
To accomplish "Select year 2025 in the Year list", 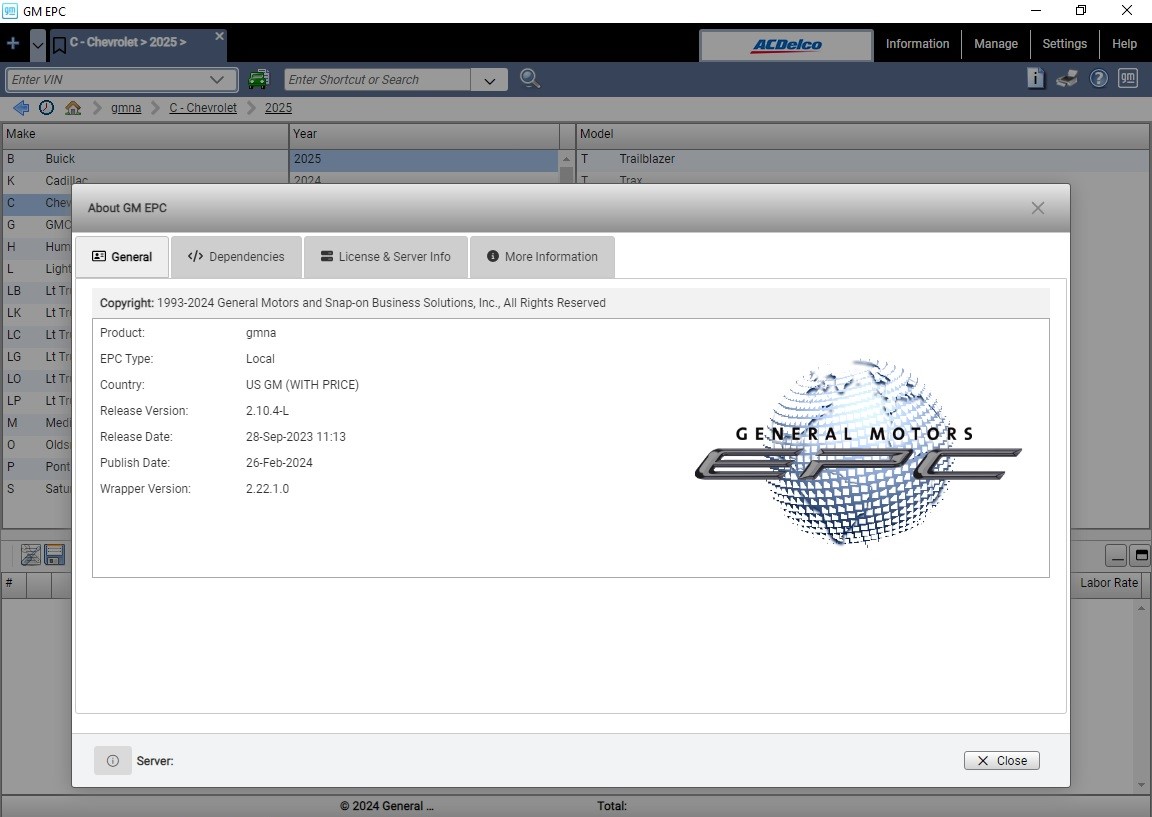I will (425, 159).
